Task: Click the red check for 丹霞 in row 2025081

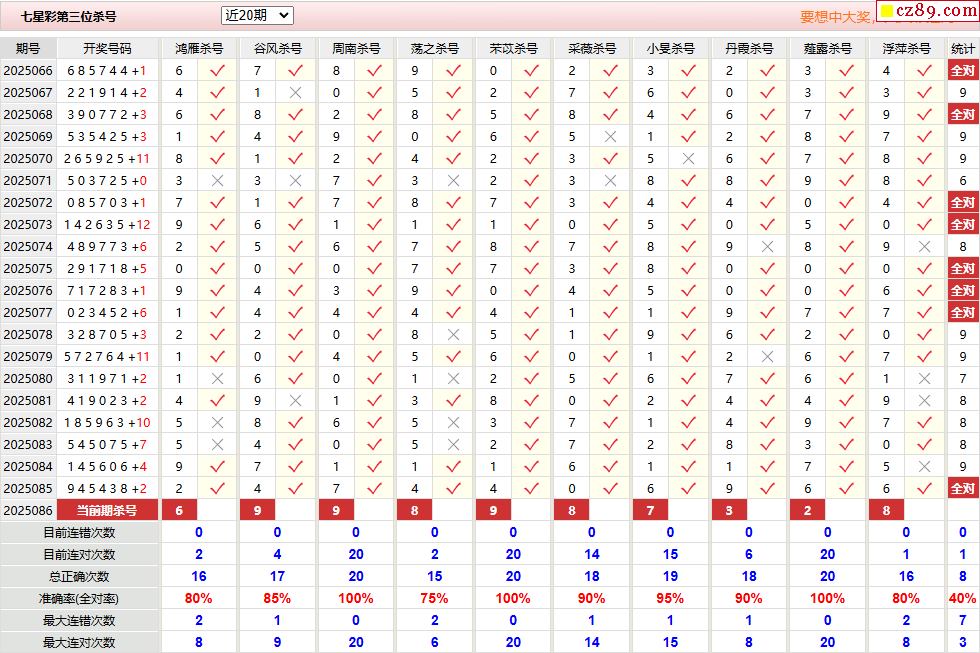Action: pos(768,401)
